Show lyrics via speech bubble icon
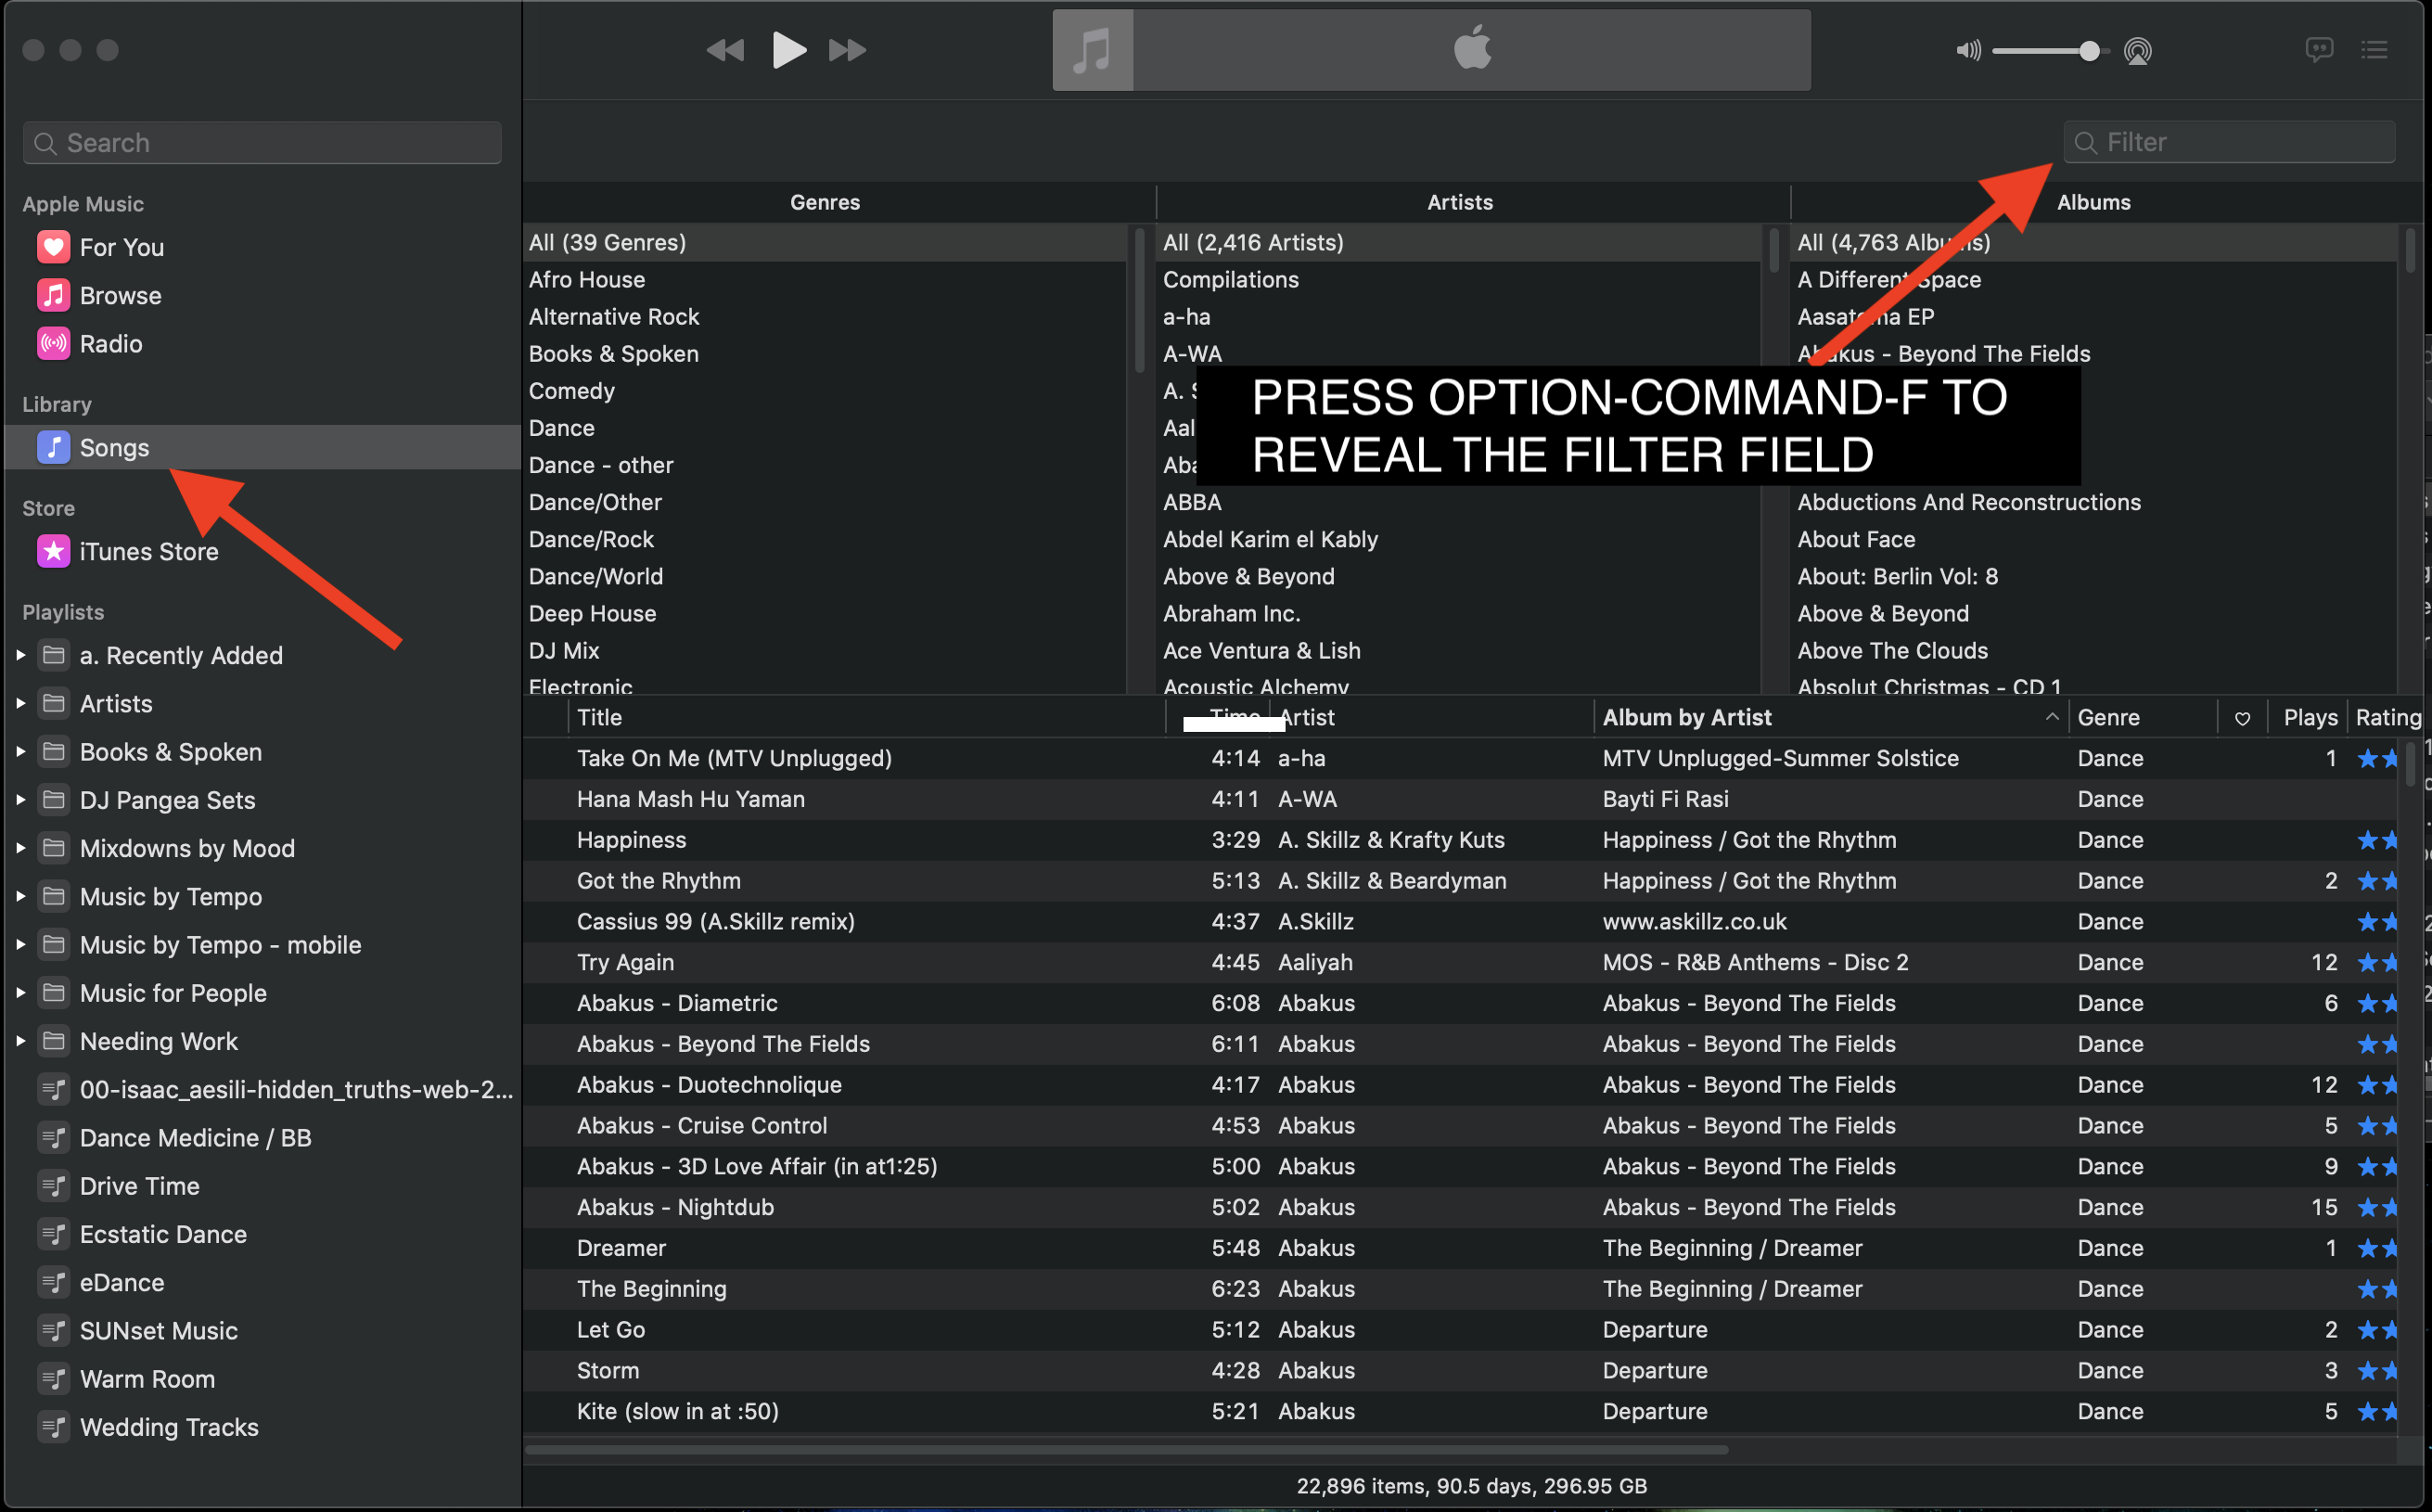This screenshot has width=2432, height=1512. pyautogui.click(x=2318, y=50)
